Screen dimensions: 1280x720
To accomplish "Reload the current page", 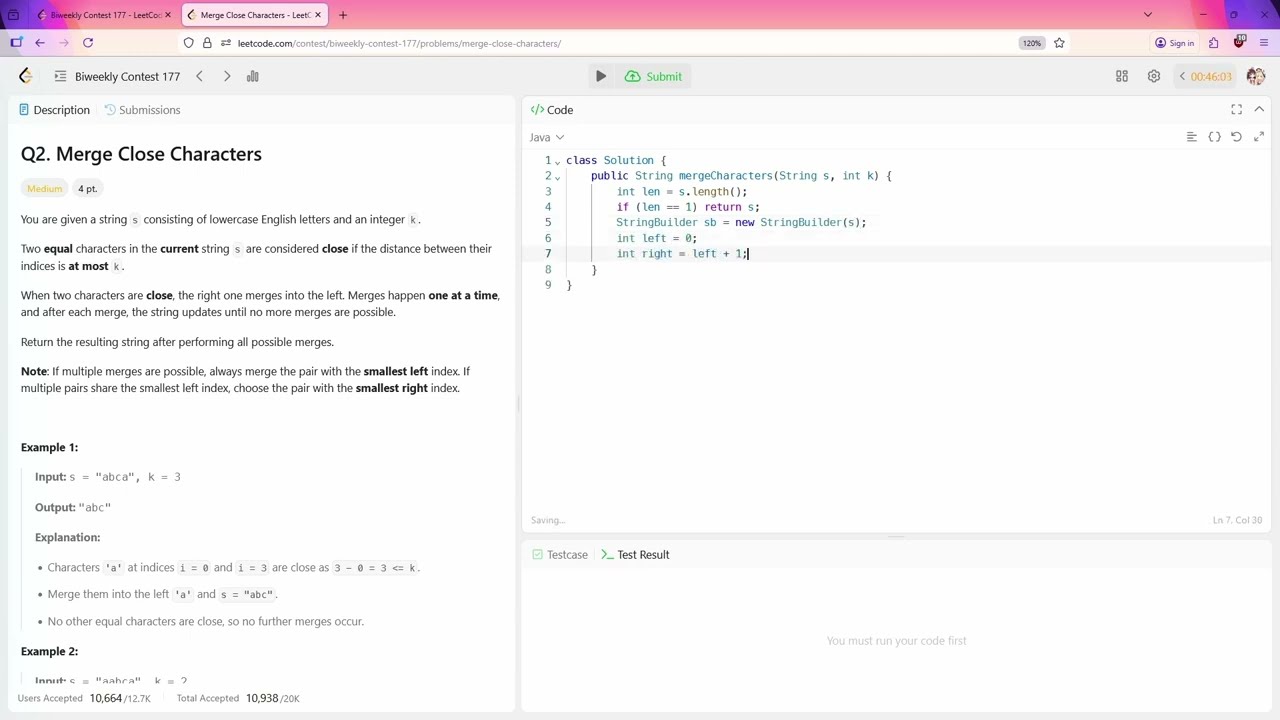I will (88, 43).
